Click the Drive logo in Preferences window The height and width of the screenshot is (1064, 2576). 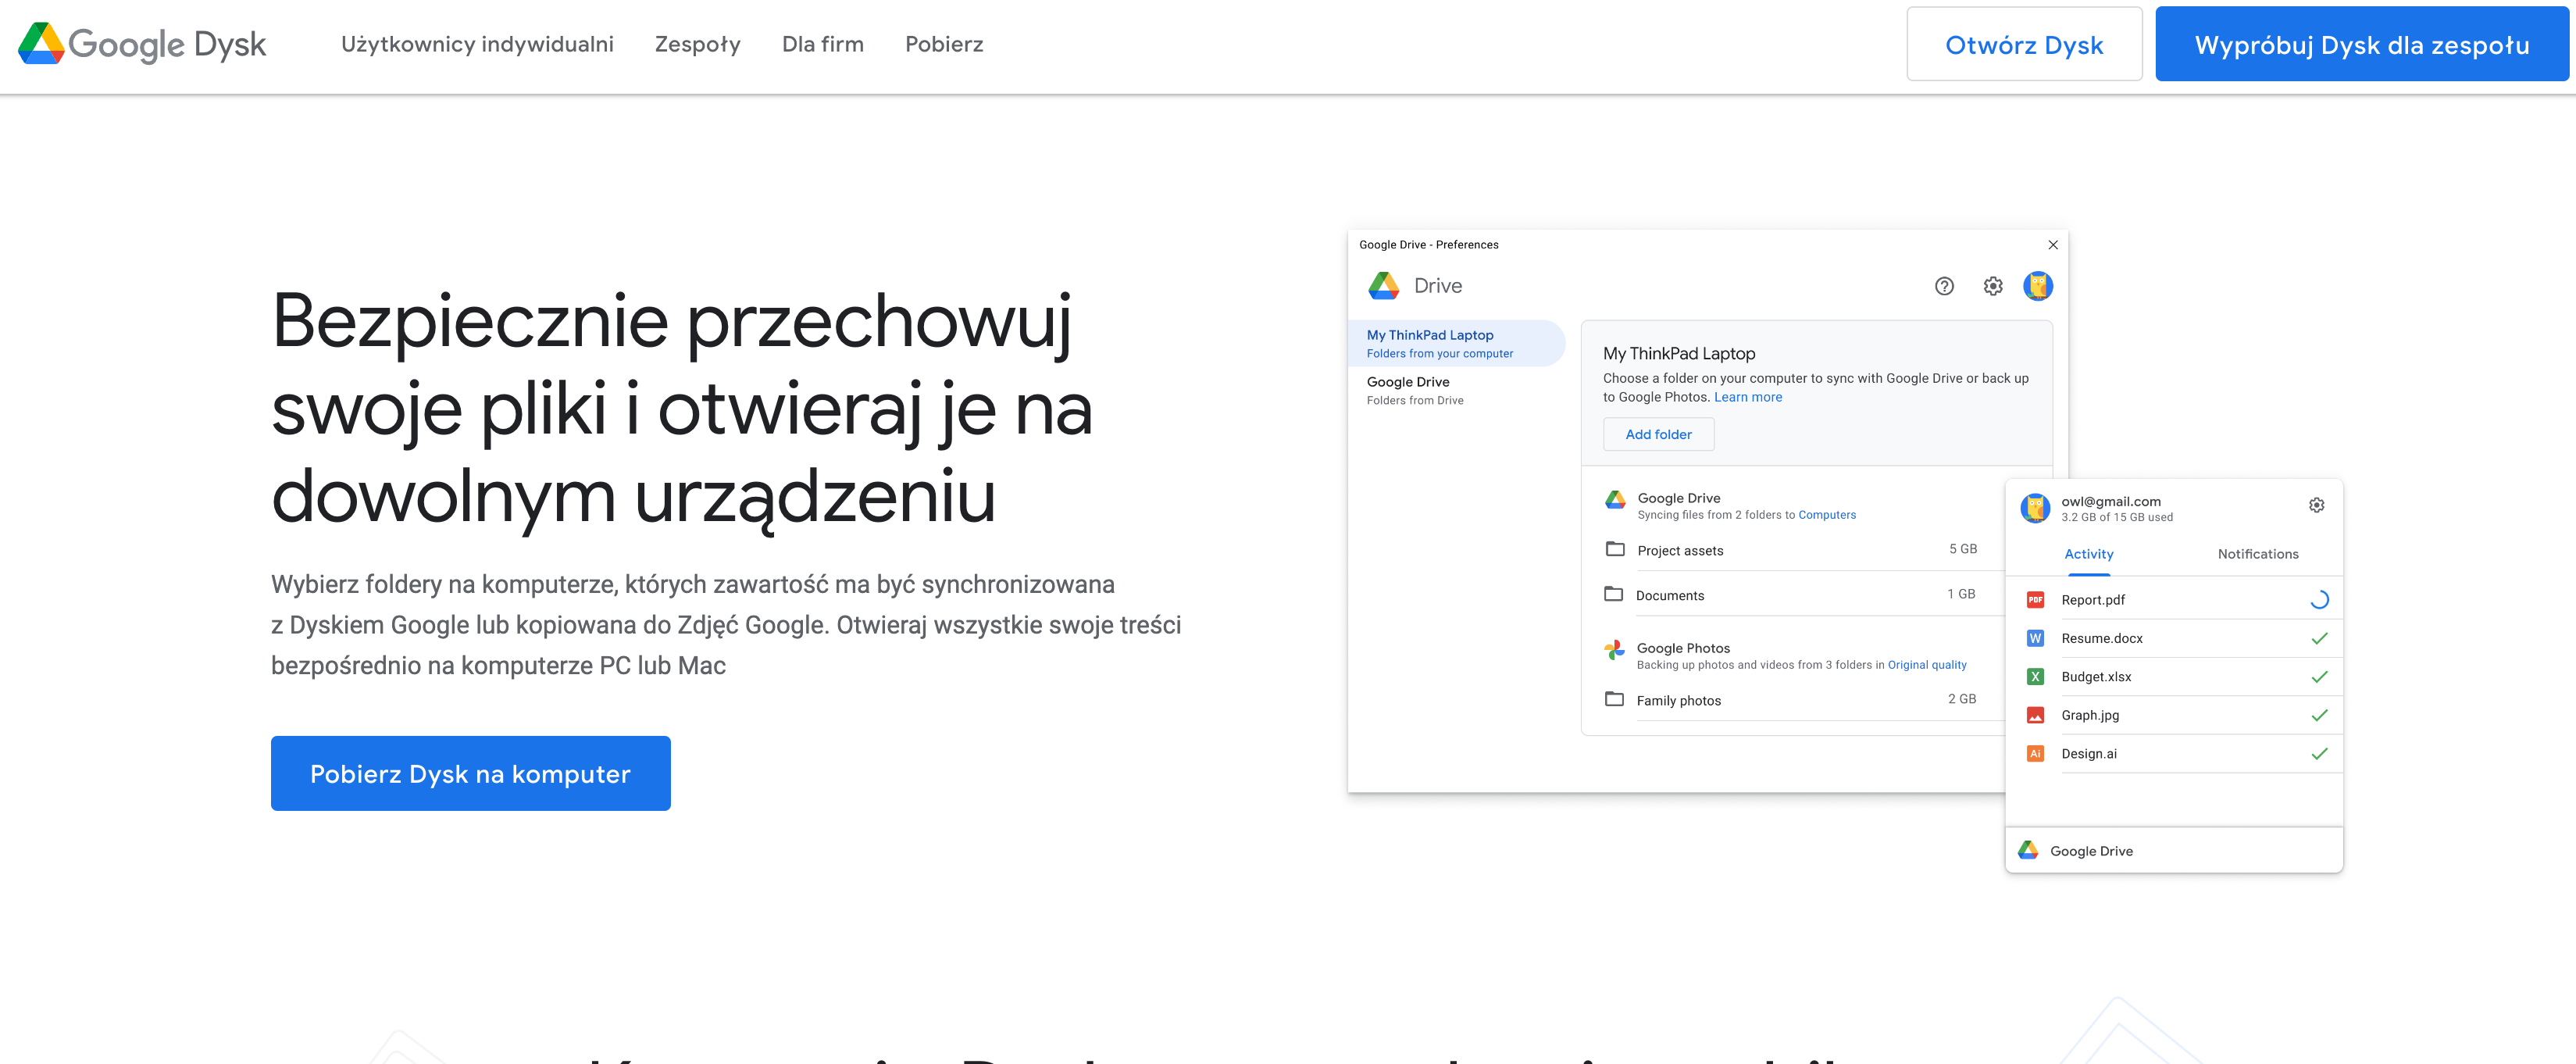pos(1384,286)
